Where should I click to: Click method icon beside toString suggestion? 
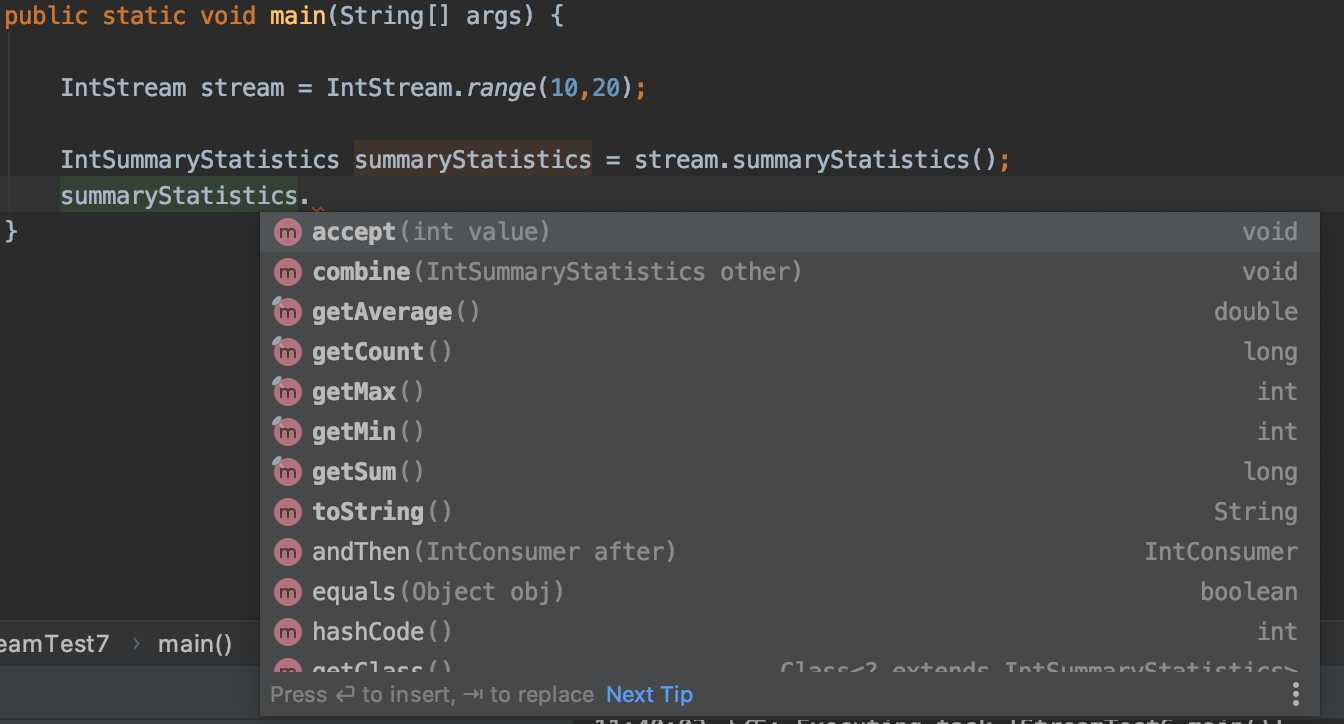(287, 512)
